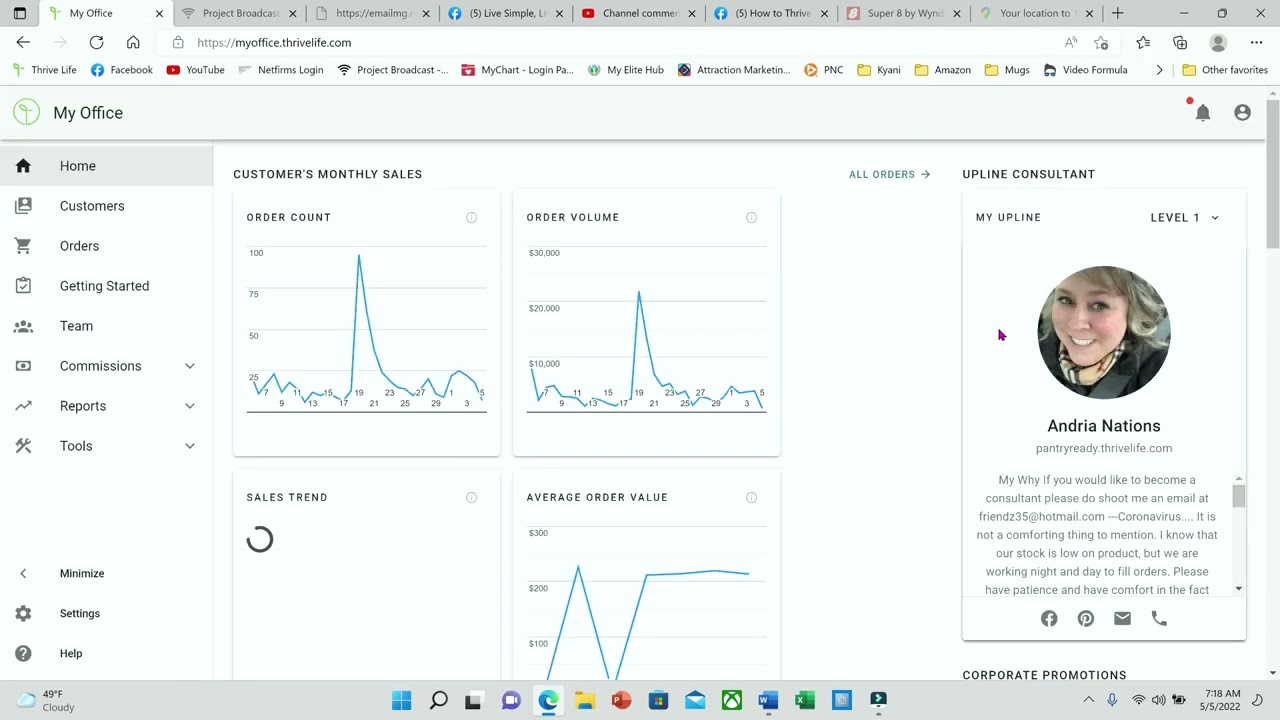This screenshot has height=720, width=1280.
Task: Show info for Sales Trend card
Action: point(471,497)
